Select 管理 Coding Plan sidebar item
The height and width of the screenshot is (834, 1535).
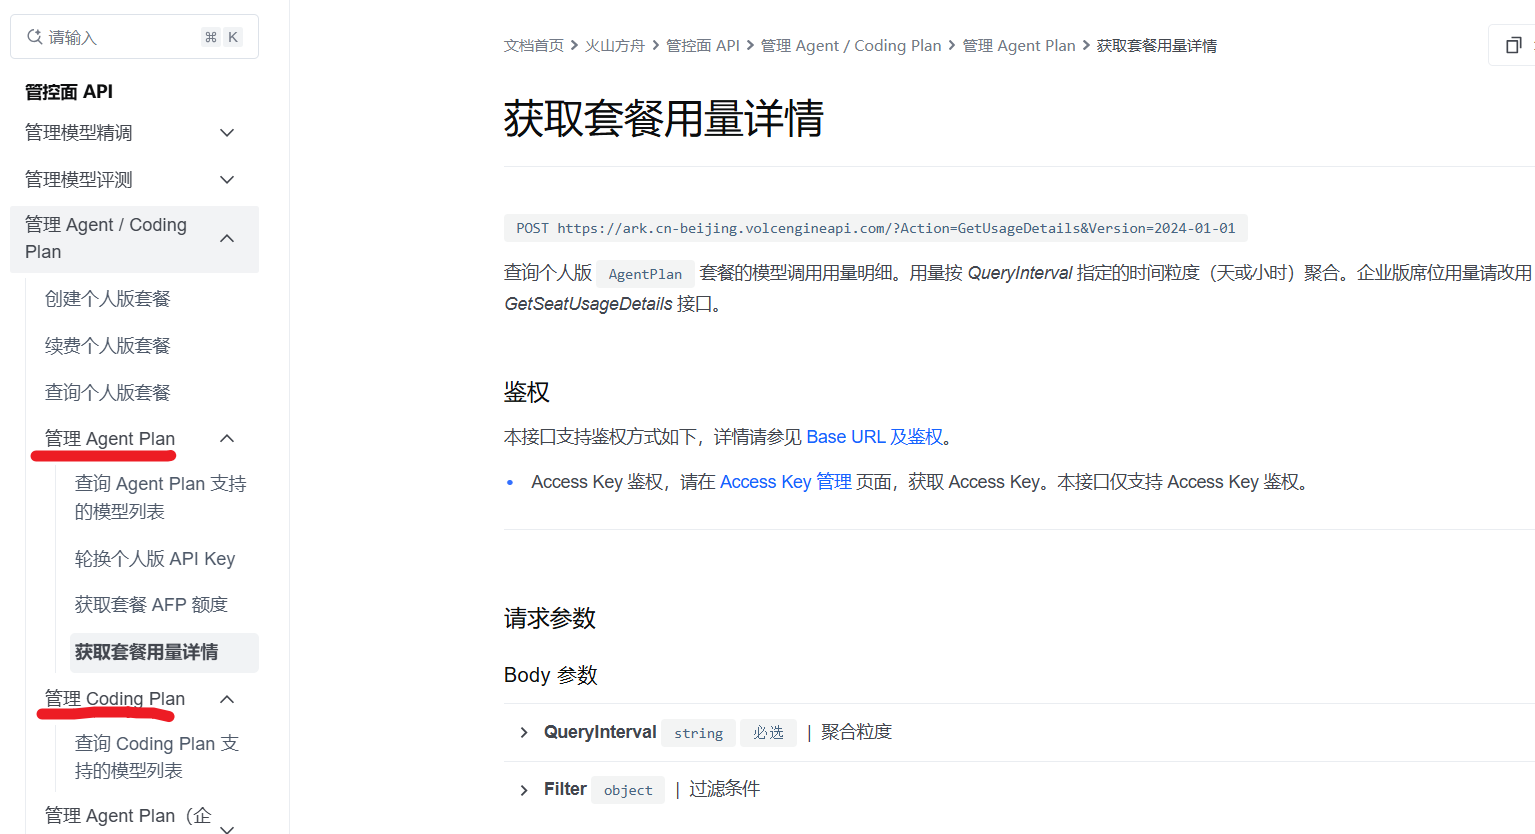click(115, 699)
